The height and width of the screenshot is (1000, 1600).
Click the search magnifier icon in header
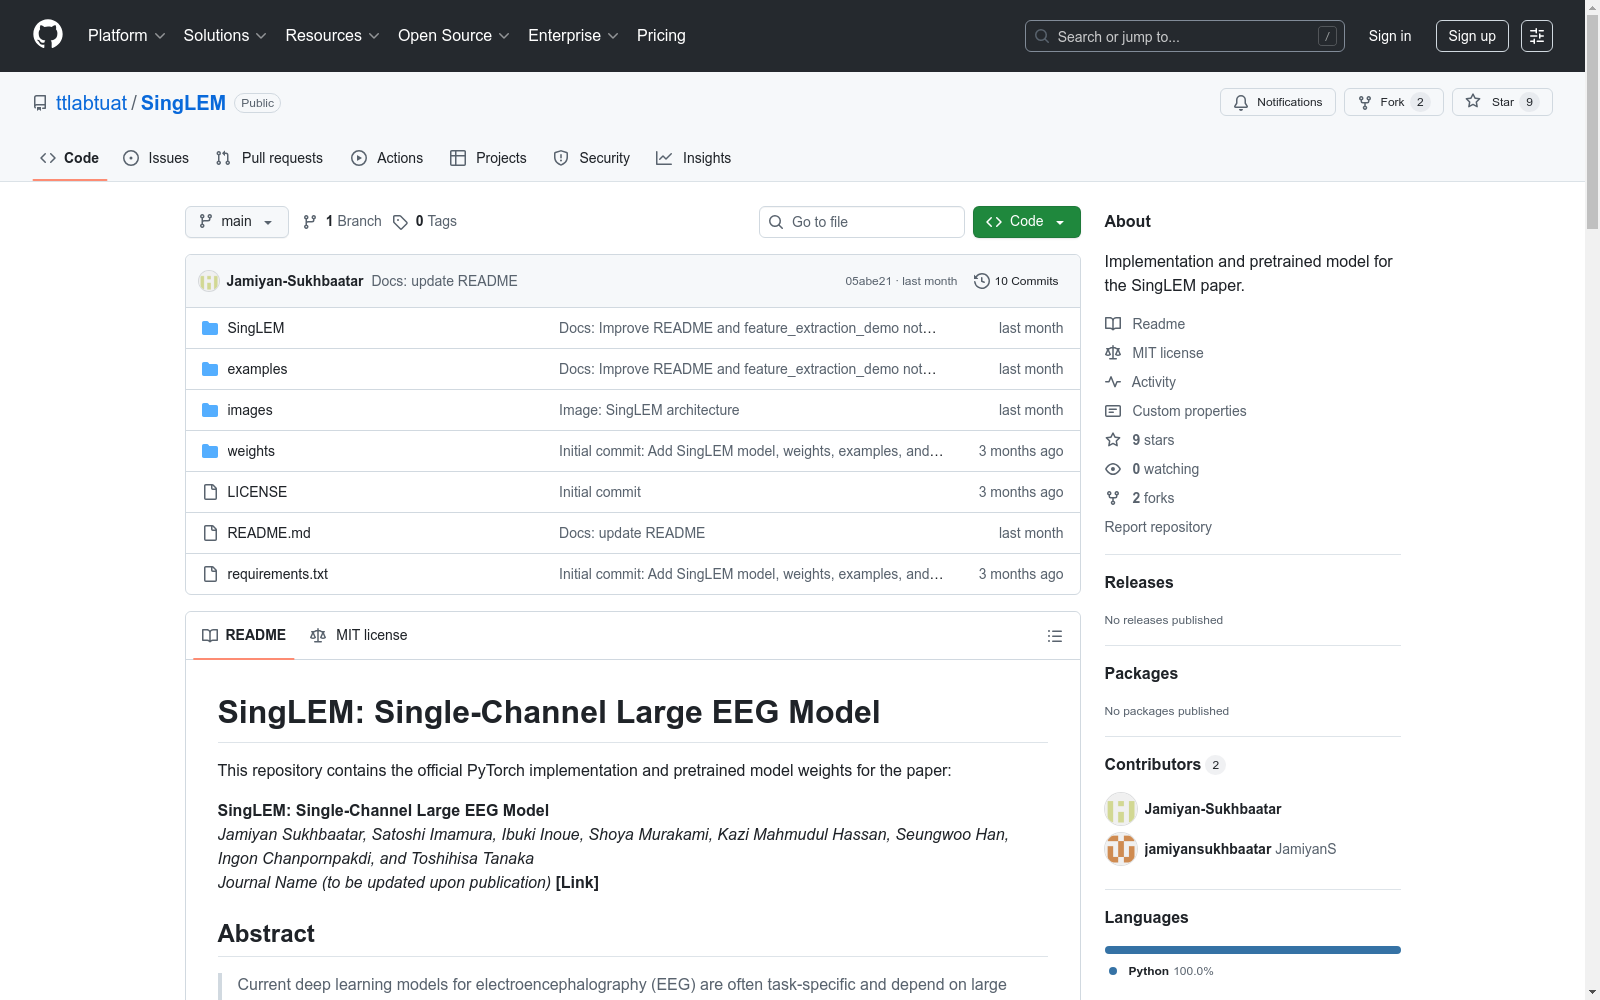click(x=1042, y=36)
